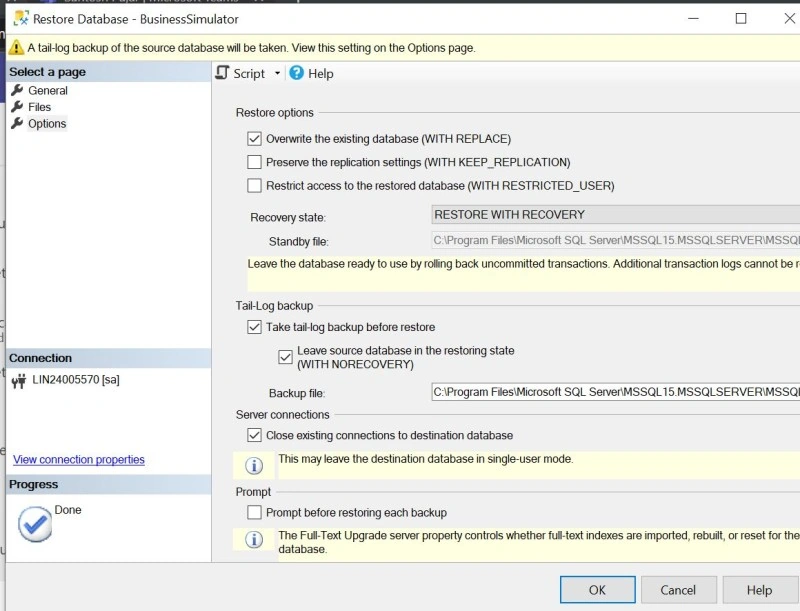Open the General page
This screenshot has width=800, height=611.
click(48, 90)
